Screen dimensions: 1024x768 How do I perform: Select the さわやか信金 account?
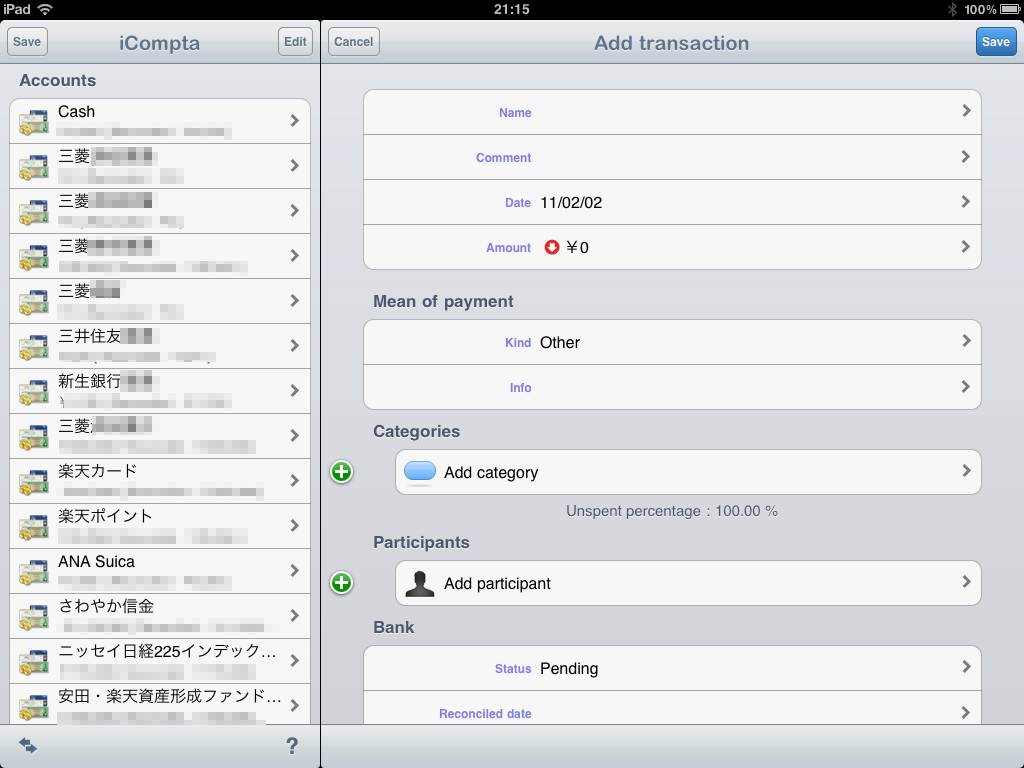160,615
